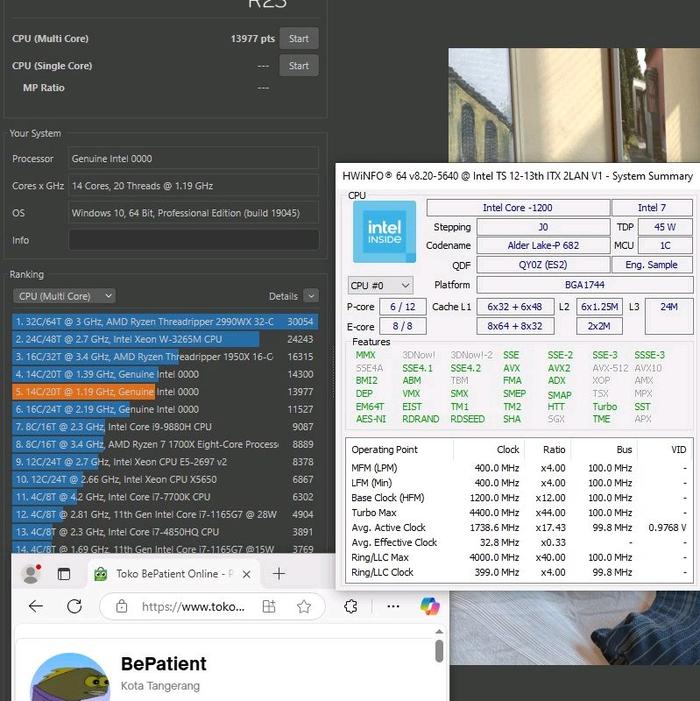The width and height of the screenshot is (700, 701).
Task: Click the browser back arrow
Action: pyautogui.click(x=36, y=607)
